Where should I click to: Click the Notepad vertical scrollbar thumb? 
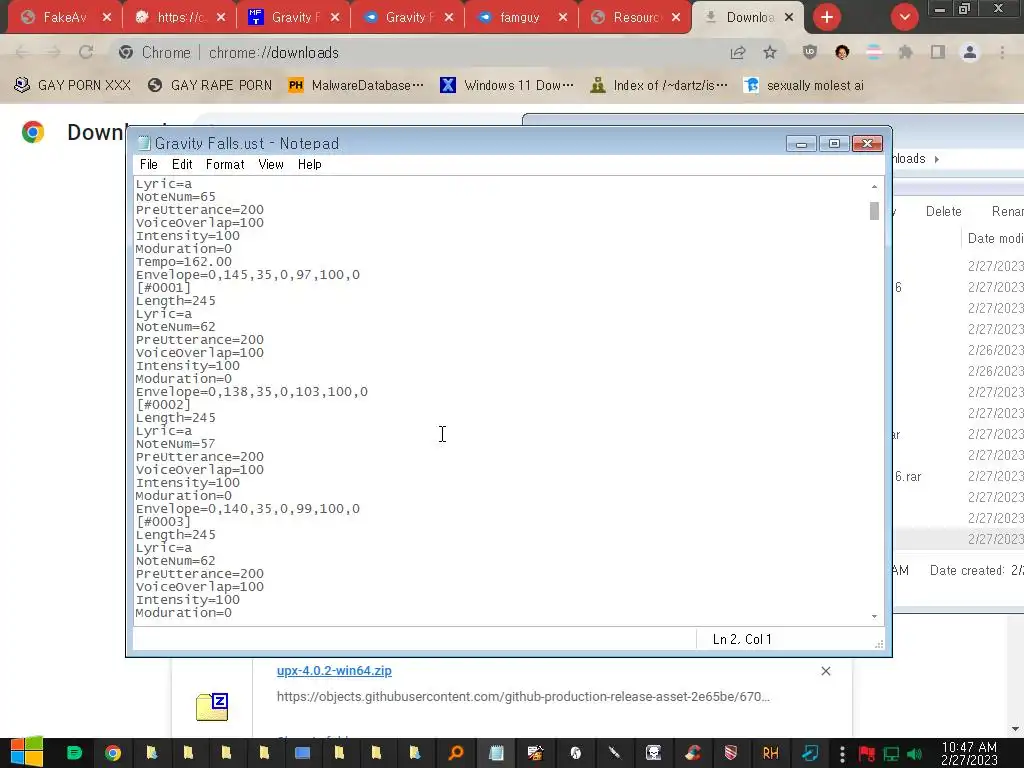tap(874, 211)
